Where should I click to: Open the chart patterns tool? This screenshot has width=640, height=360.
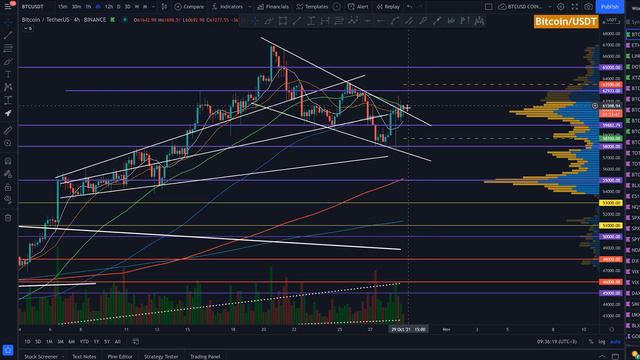pyautogui.click(x=8, y=87)
